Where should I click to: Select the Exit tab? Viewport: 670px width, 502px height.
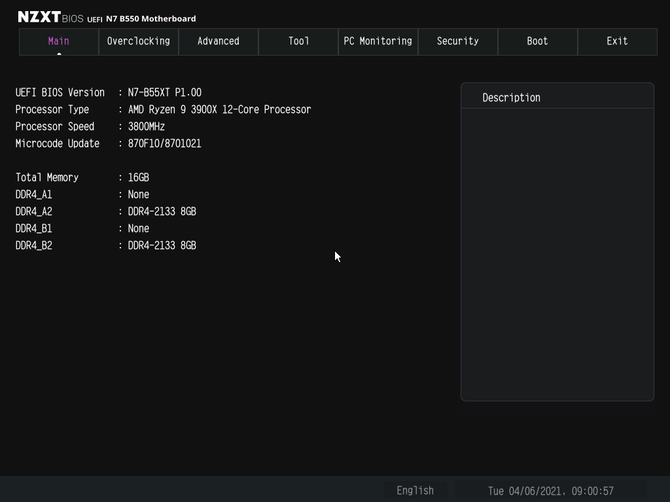(617, 41)
